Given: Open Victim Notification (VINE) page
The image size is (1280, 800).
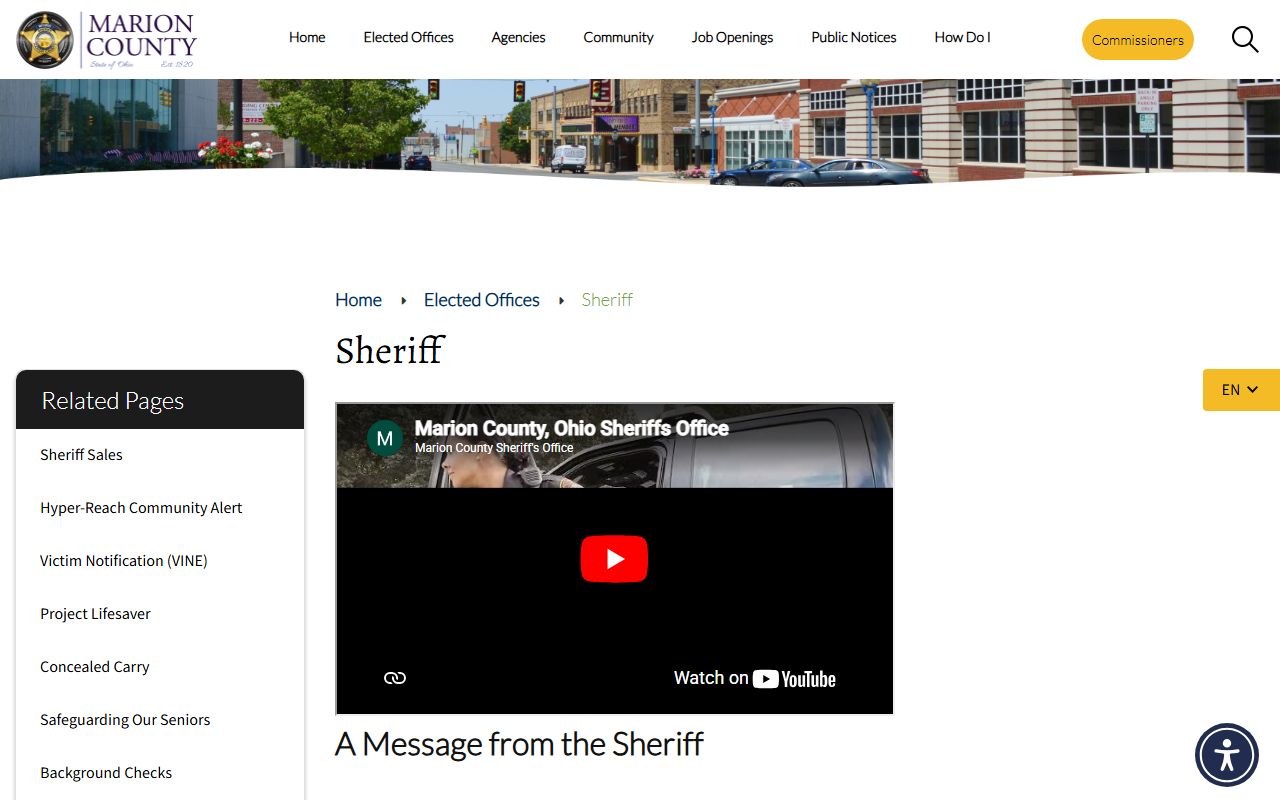Looking at the screenshot, I should 124,561.
